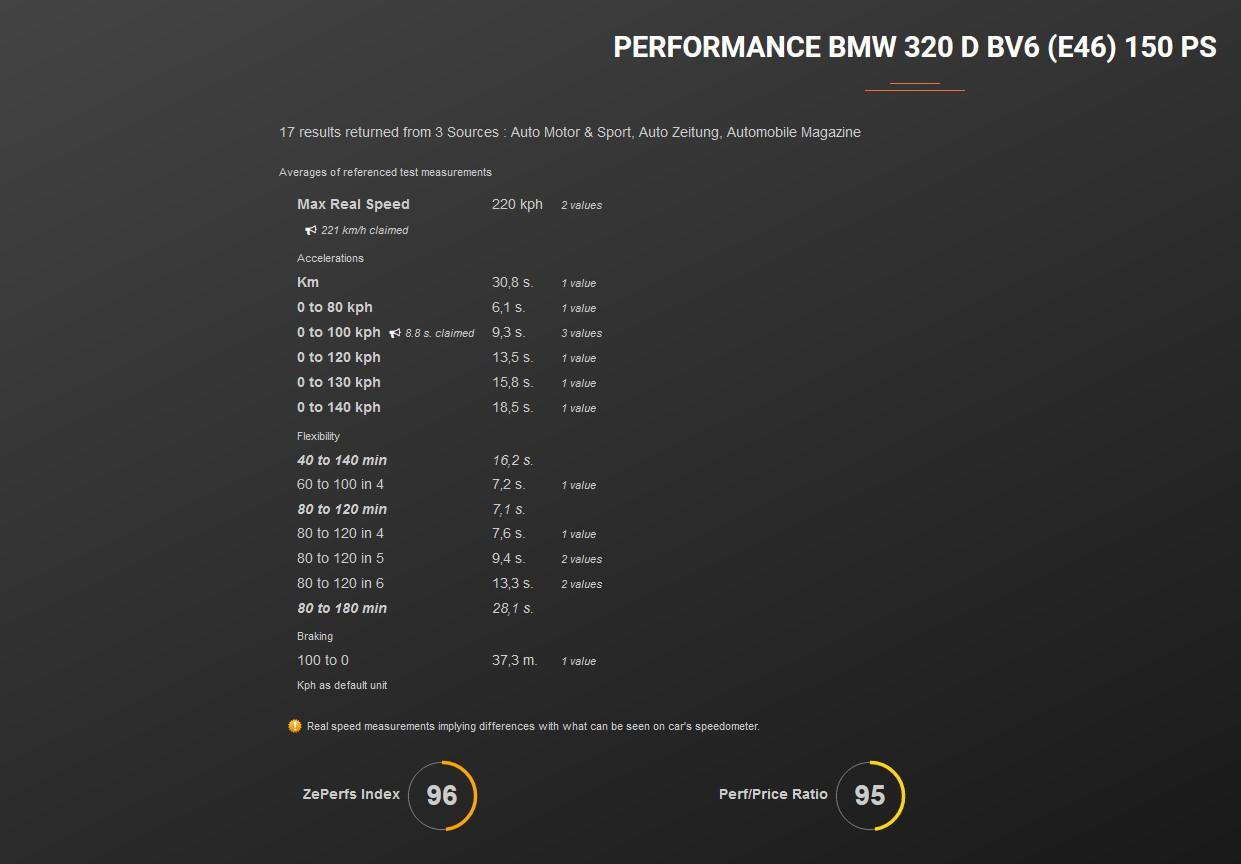Click '2 values' in the 80 to 120 in 6 row
The image size is (1241, 864).
tap(581, 584)
